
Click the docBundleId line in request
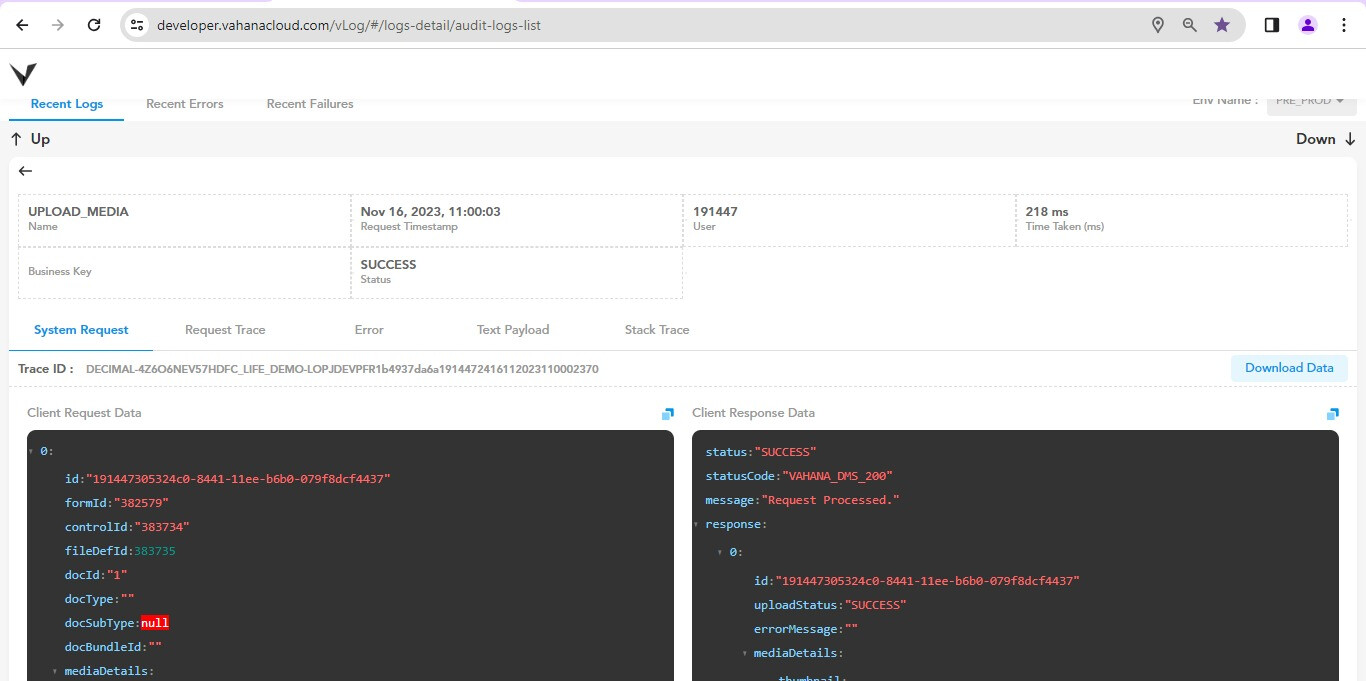coord(113,647)
